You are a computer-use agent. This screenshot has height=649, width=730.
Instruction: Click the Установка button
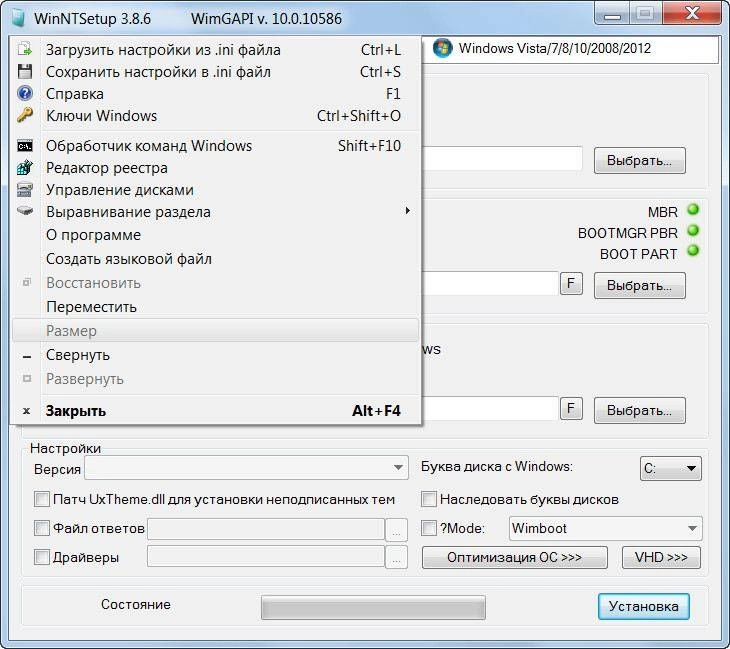point(643,606)
